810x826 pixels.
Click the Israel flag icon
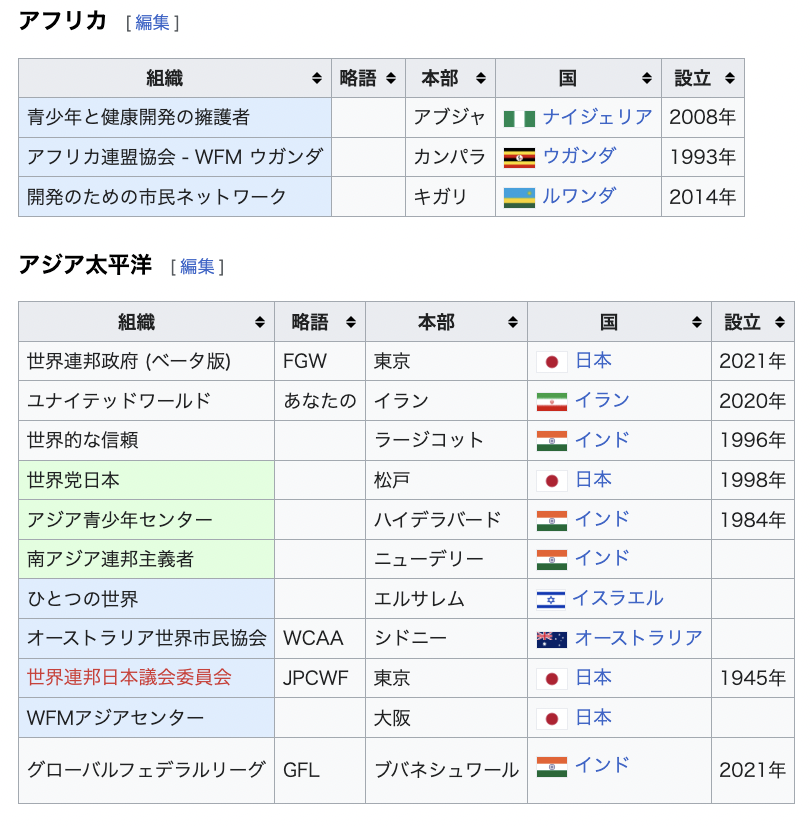coord(551,599)
